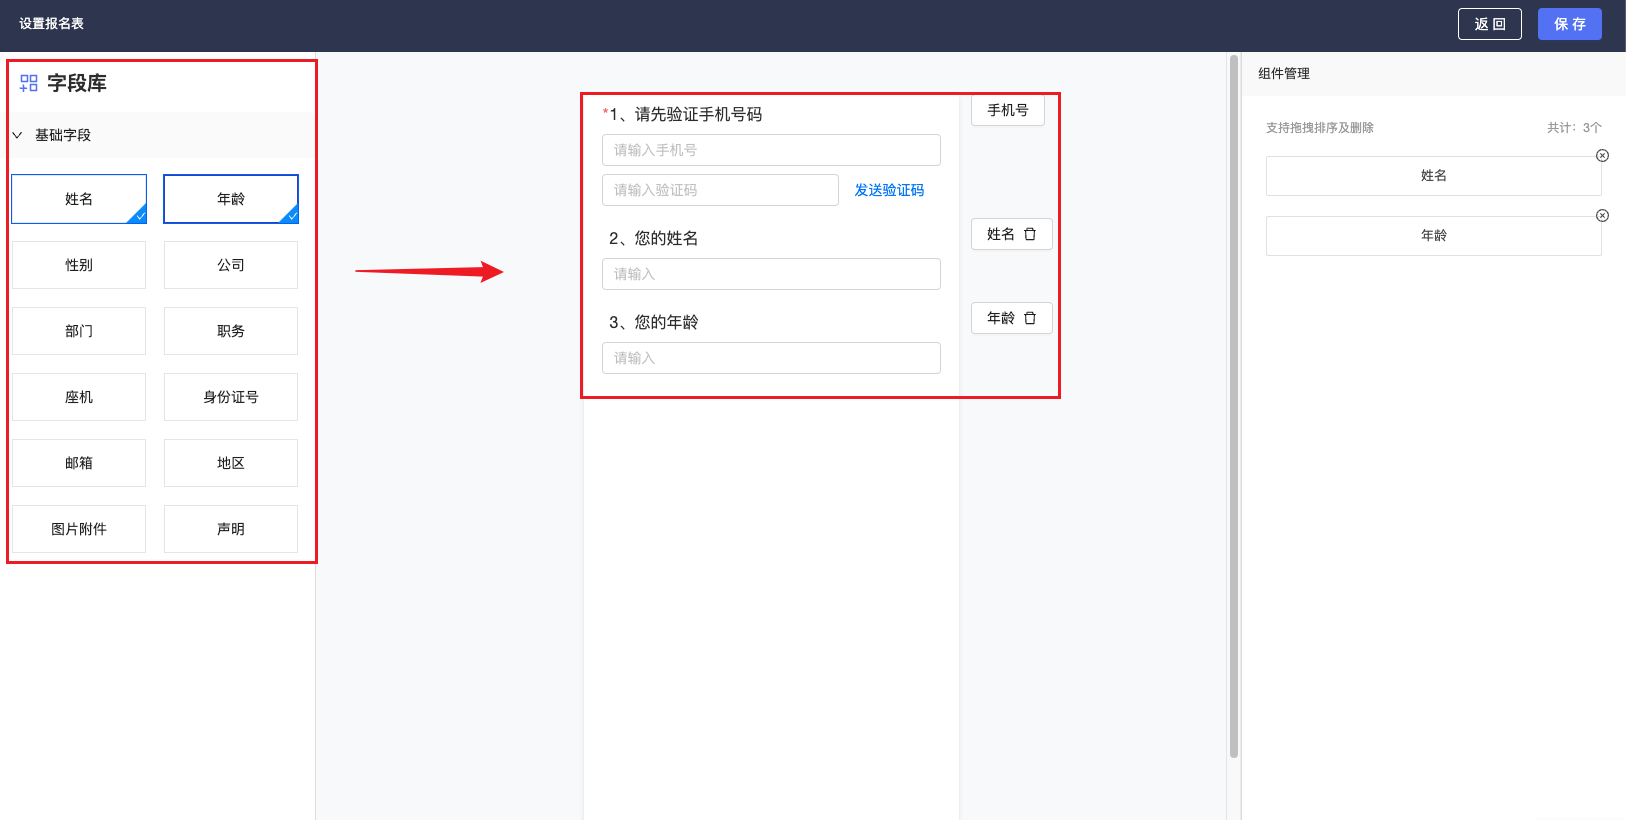Choose the 图片附件 field
1626x820 pixels.
tap(79, 529)
